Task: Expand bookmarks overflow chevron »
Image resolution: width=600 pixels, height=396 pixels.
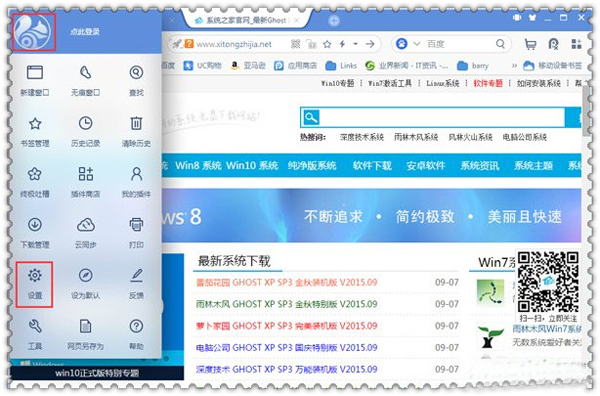Action: pos(514,66)
